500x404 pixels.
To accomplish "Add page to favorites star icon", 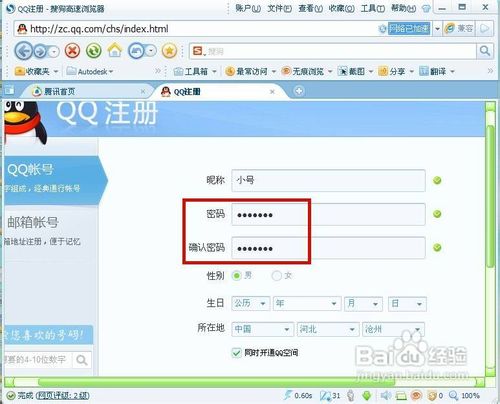I will point(169,51).
